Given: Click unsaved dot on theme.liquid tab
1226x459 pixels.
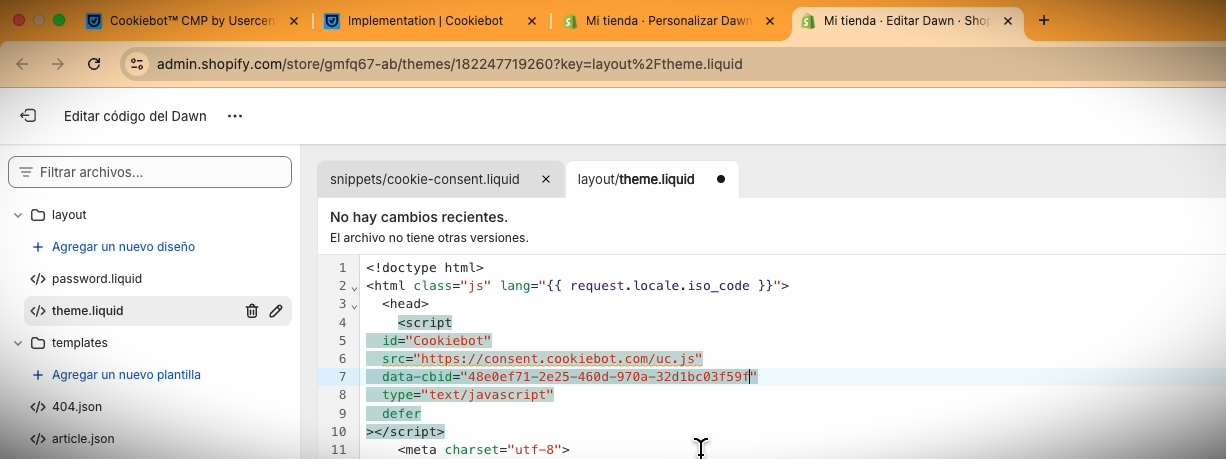Looking at the screenshot, I should pos(720,179).
